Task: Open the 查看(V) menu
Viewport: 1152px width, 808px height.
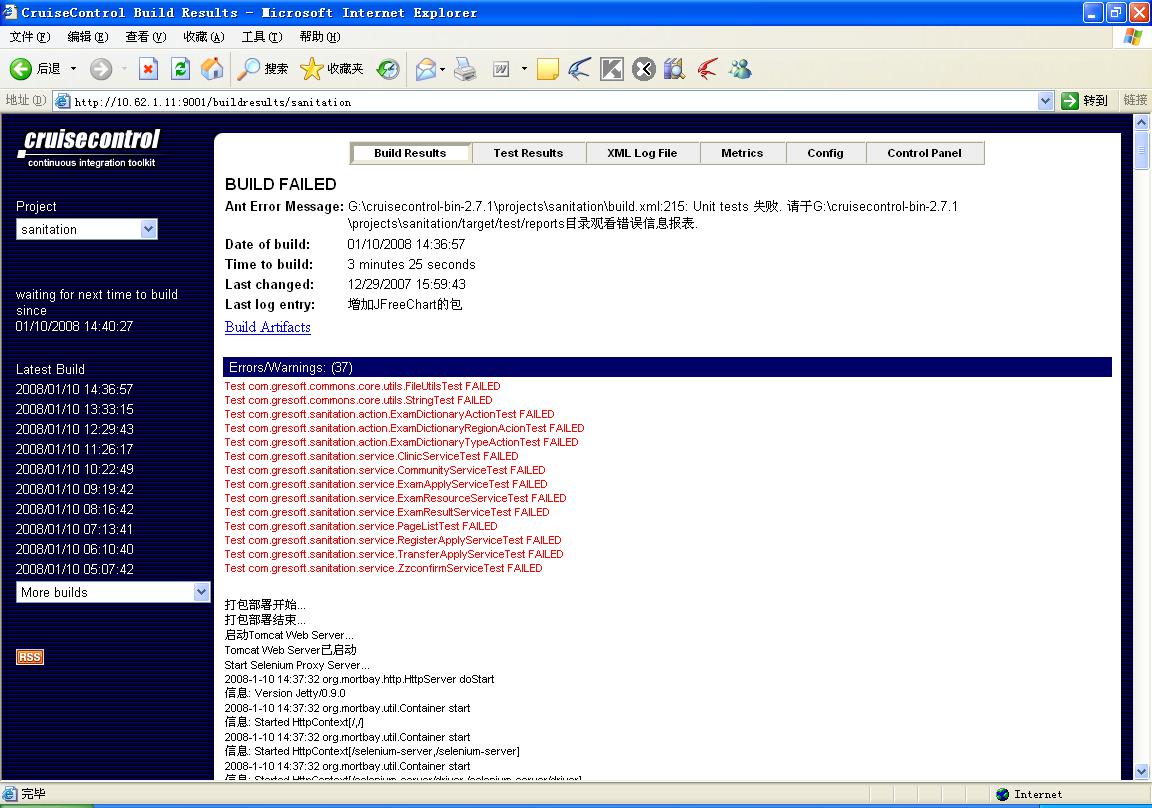Action: (x=145, y=37)
